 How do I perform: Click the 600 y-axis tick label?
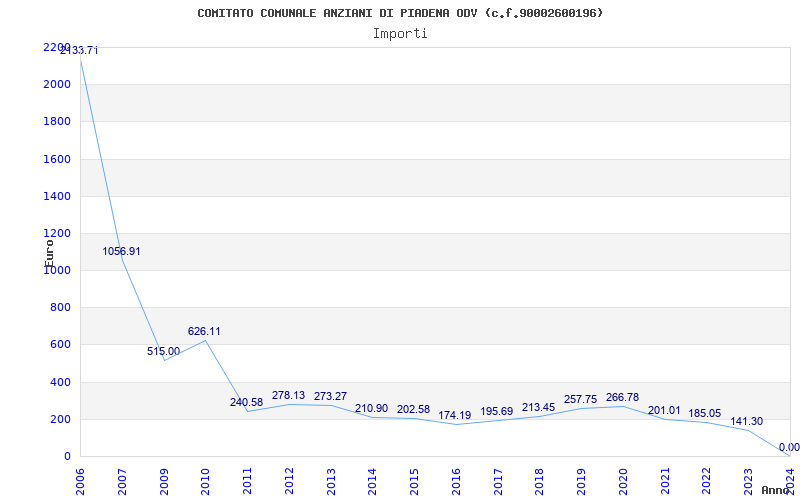point(60,344)
